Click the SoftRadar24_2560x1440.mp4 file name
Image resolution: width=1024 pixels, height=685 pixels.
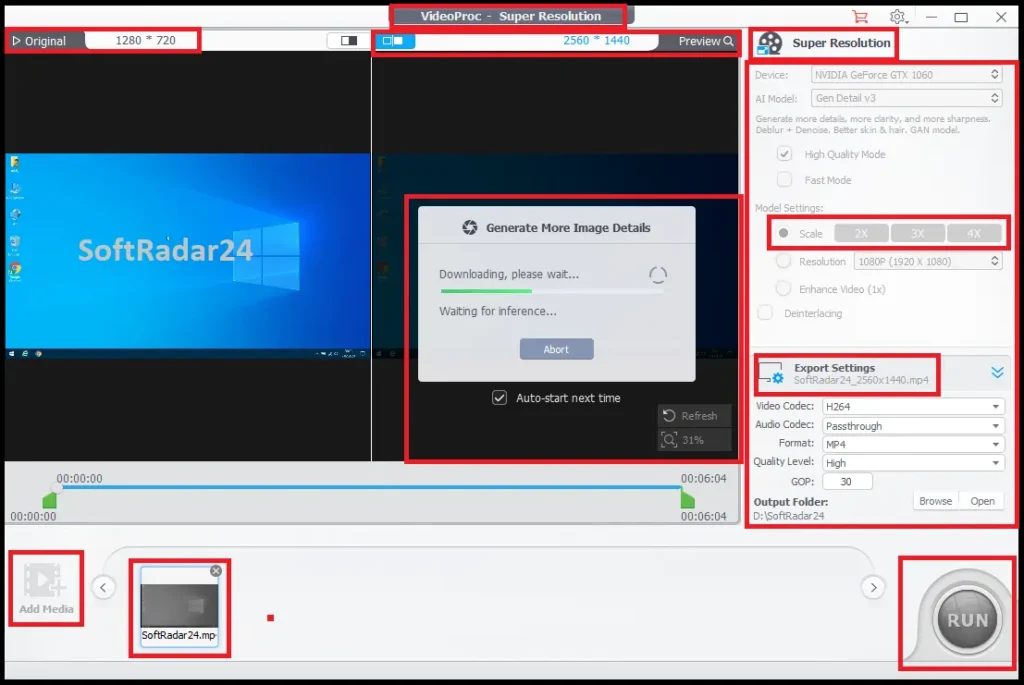tap(861, 380)
